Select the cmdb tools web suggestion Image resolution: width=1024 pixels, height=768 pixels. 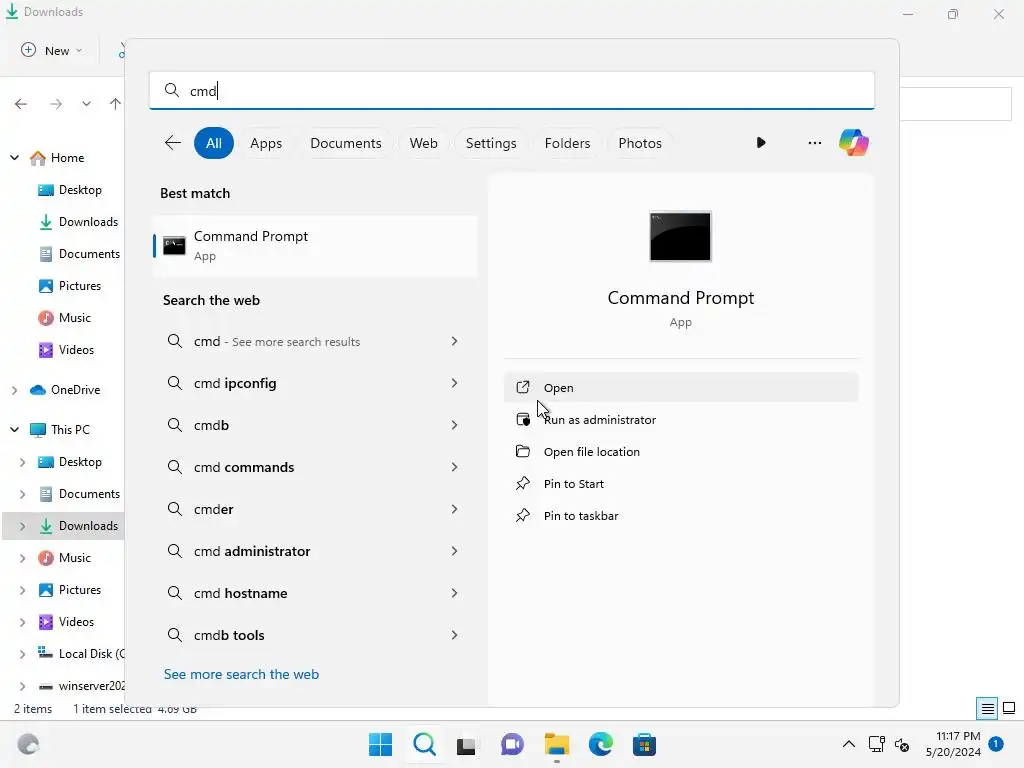coord(315,635)
